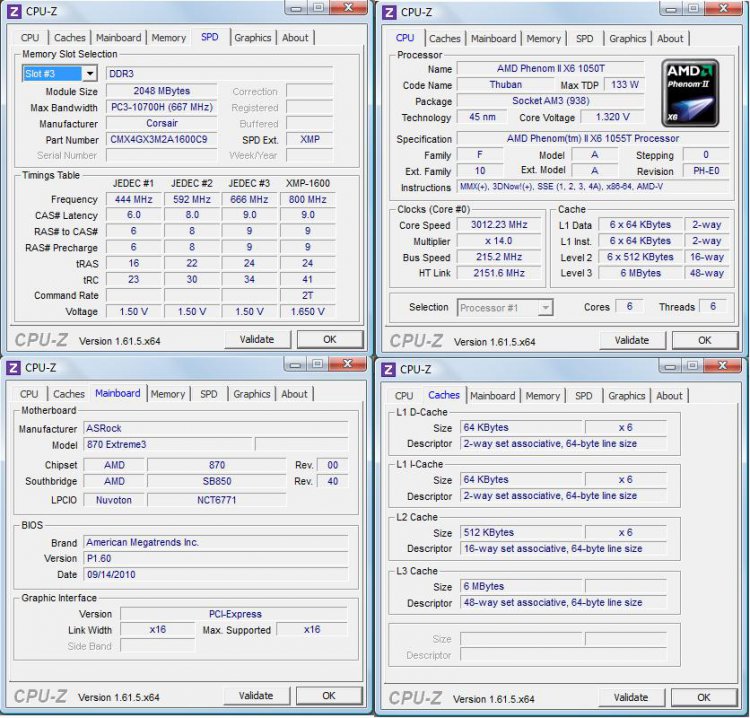This screenshot has height=718, width=750.
Task: Click OK in the processor window
Action: click(x=705, y=341)
